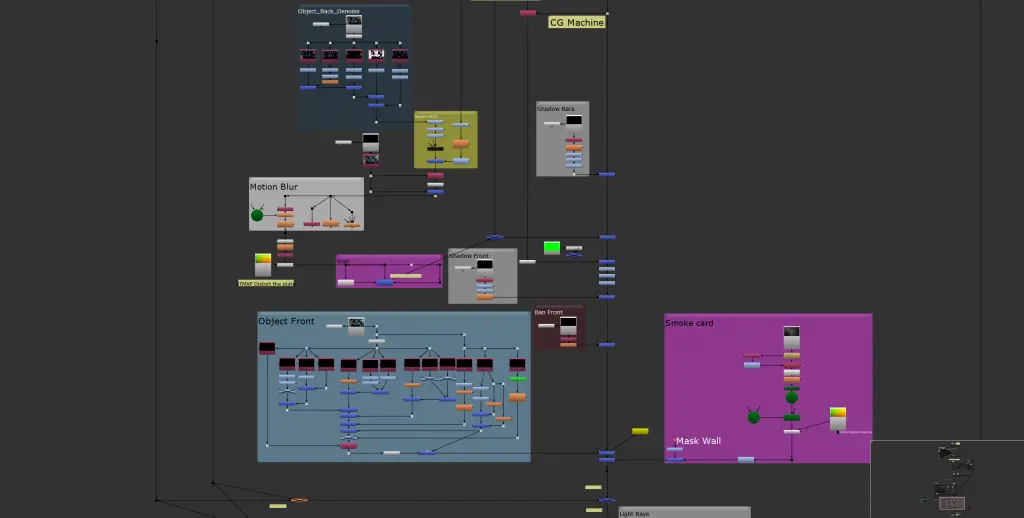This screenshot has height=518, width=1024.
Task: Click the blue merge node right of Shadow Back
Action: [x=607, y=174]
